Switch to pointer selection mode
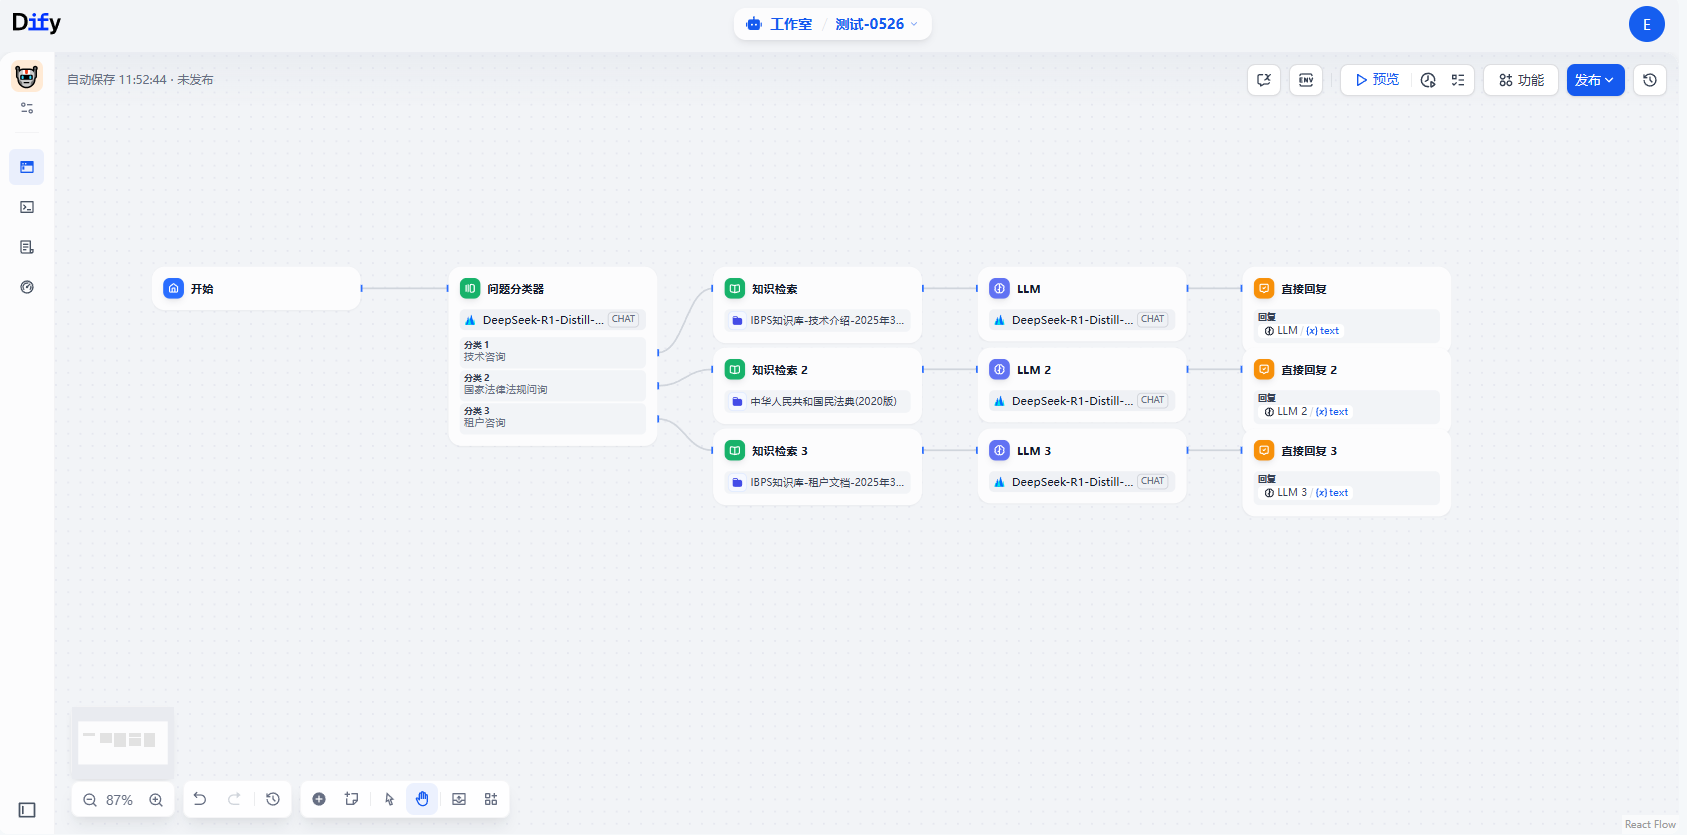Image resolution: width=1687 pixels, height=835 pixels. (x=390, y=799)
